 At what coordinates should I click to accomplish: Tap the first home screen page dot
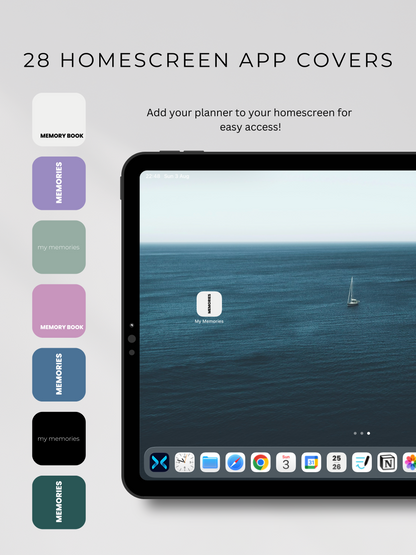(x=355, y=433)
